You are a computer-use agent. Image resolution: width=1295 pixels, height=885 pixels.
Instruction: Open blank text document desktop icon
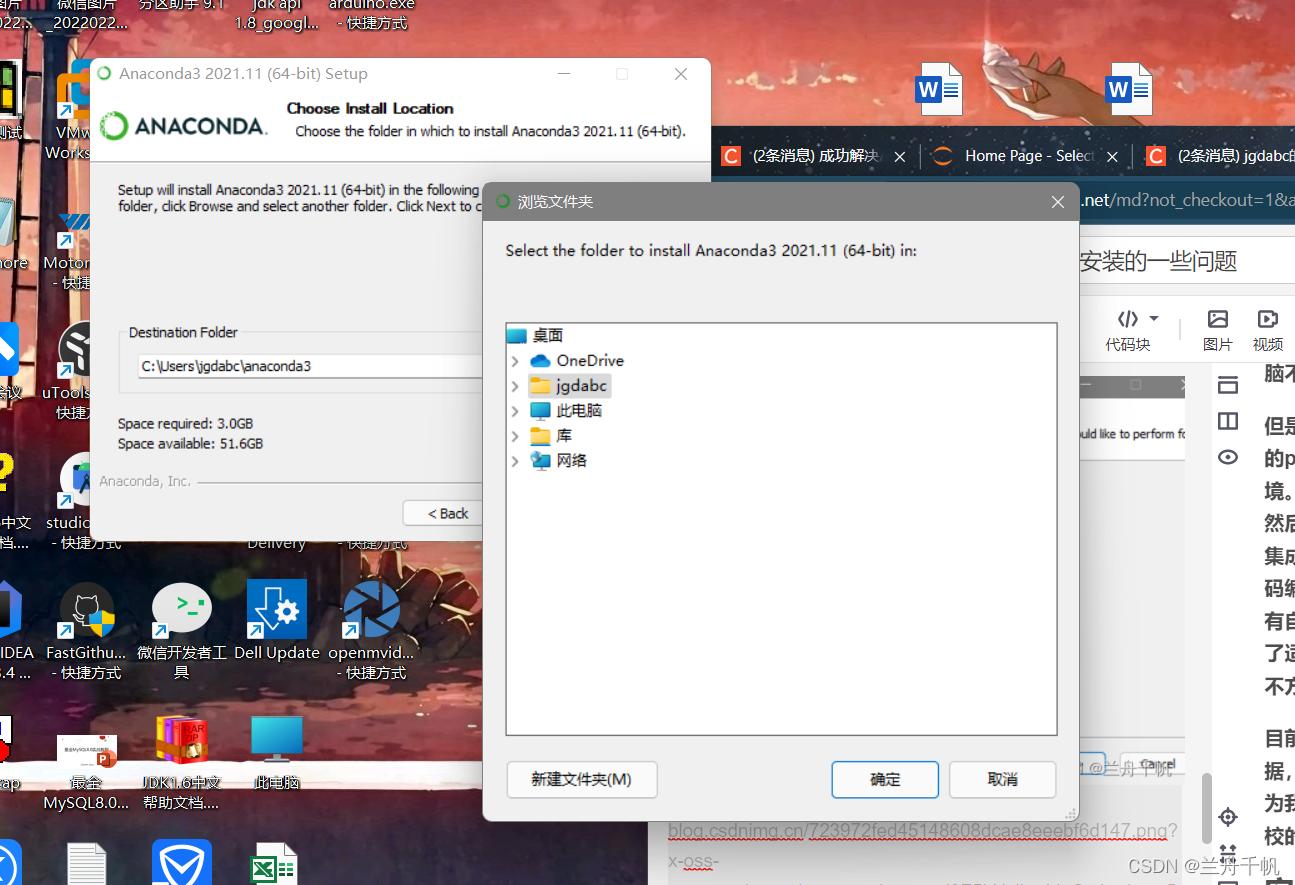pos(87,864)
